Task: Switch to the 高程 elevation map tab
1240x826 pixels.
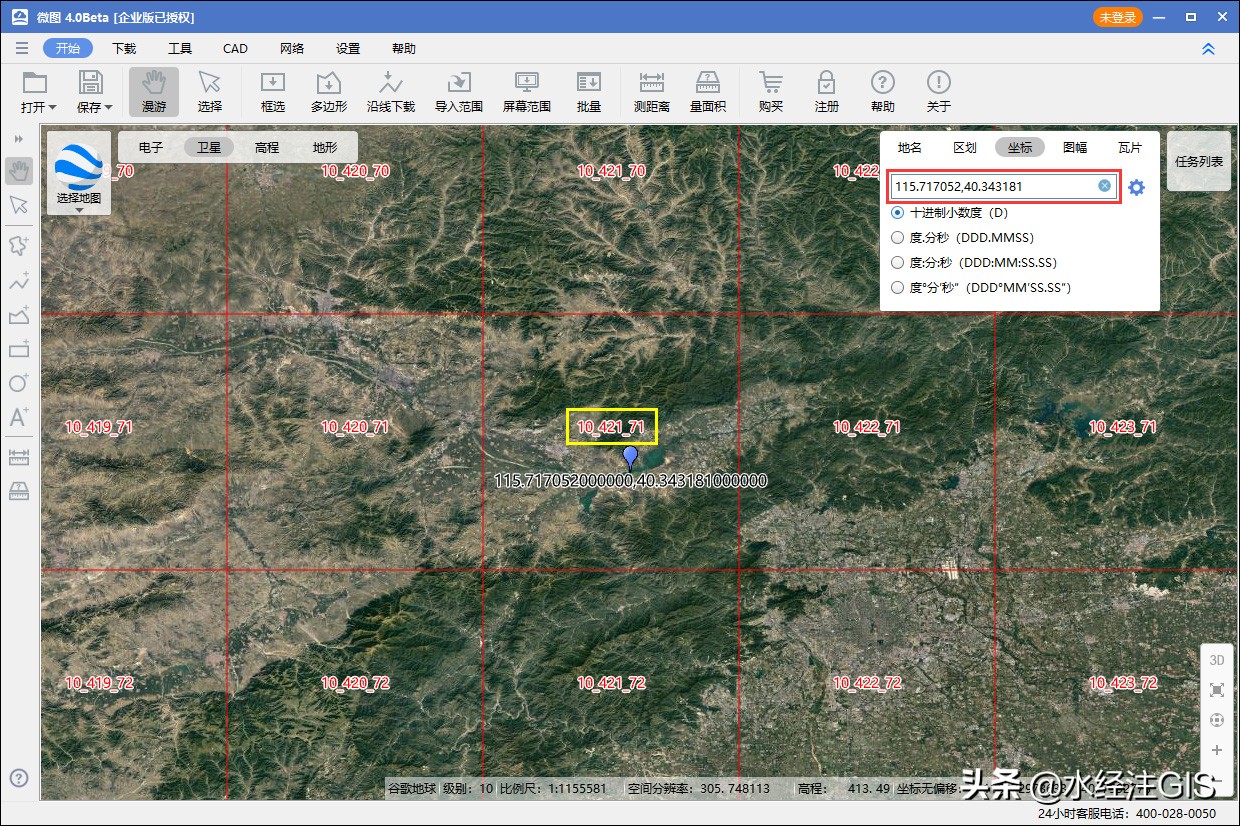Action: pos(267,147)
